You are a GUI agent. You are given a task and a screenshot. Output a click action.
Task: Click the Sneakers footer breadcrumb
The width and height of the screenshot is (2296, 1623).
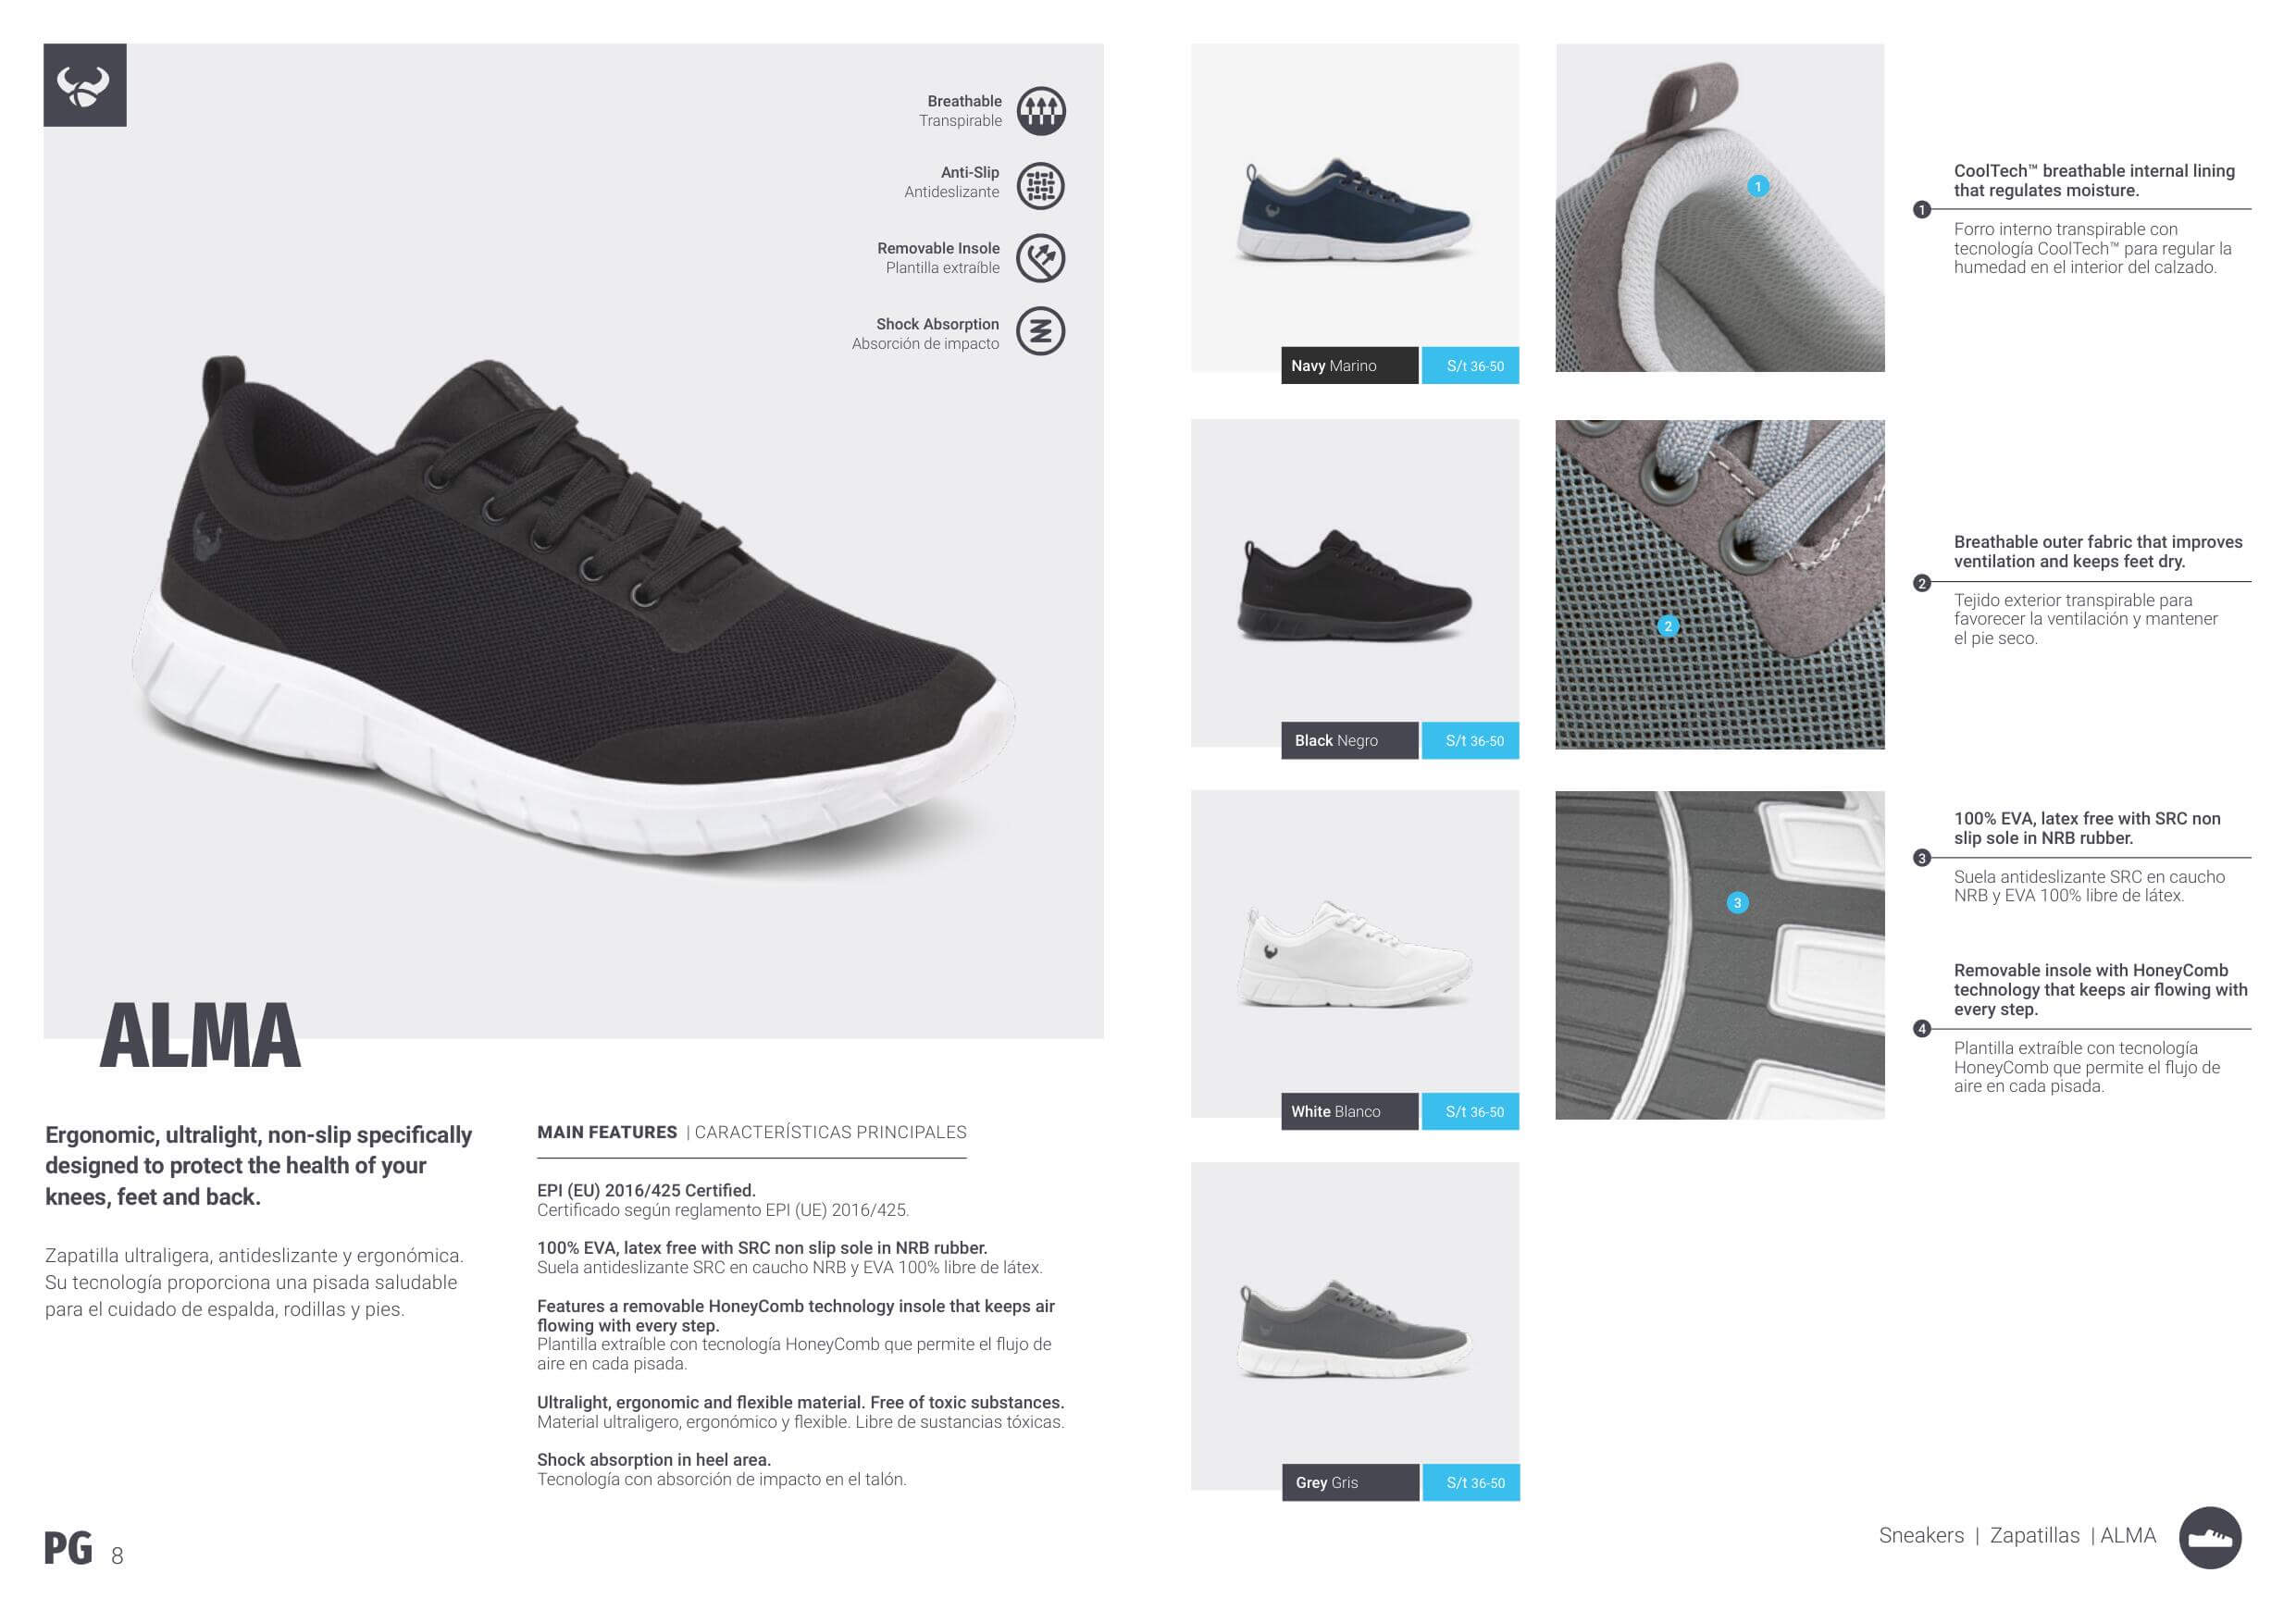click(1921, 1536)
